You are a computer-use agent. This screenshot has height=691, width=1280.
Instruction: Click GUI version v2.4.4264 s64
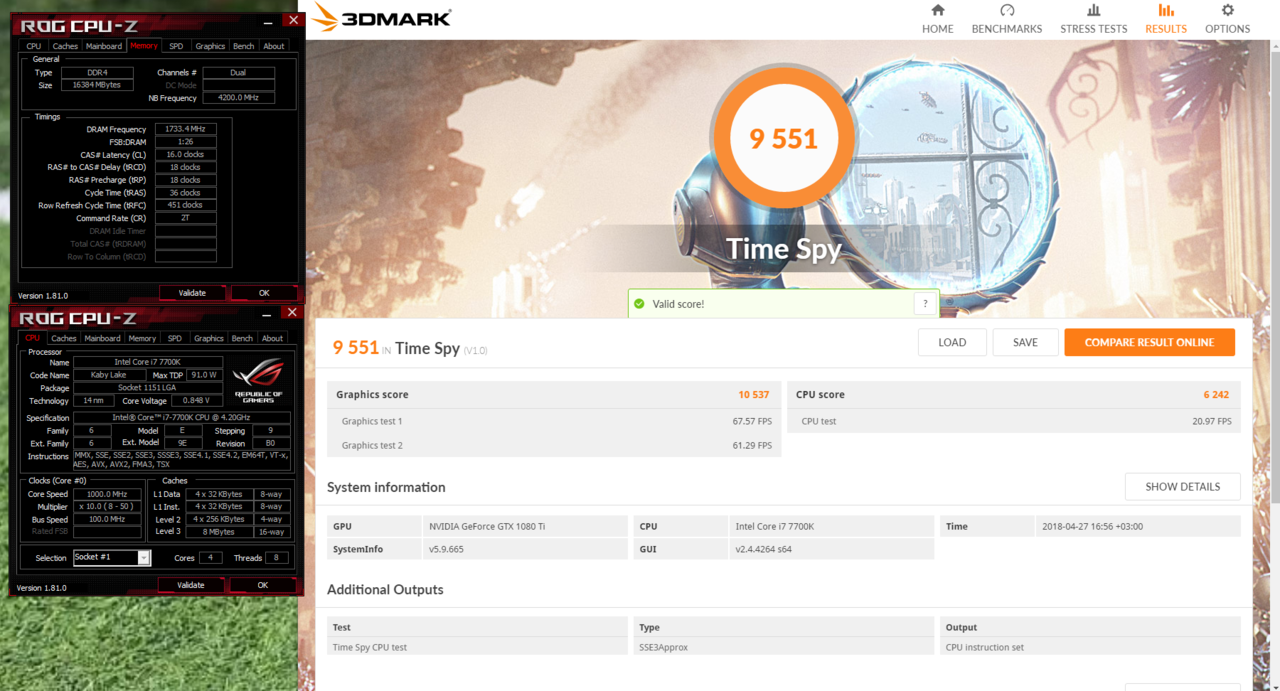coord(765,549)
